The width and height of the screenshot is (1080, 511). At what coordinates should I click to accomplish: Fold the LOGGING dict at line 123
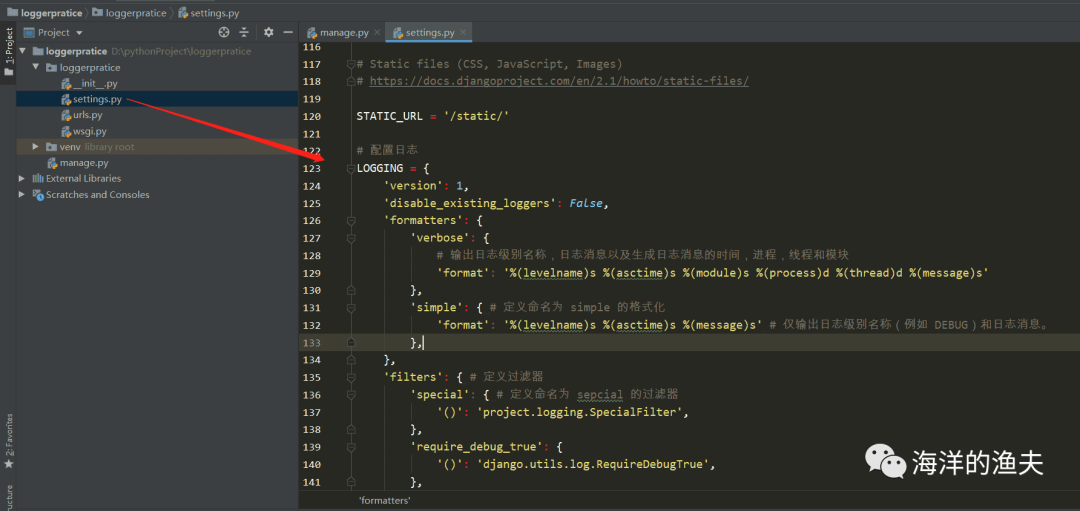point(351,169)
